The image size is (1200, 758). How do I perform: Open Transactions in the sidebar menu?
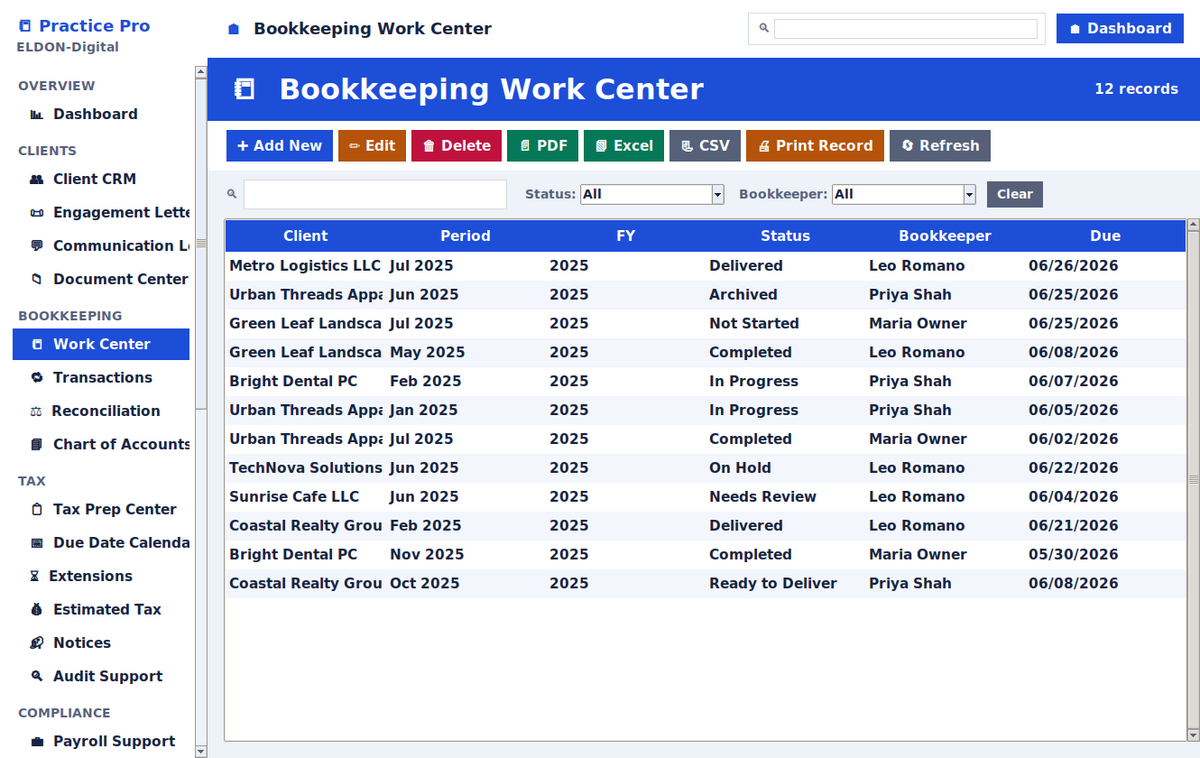(101, 377)
